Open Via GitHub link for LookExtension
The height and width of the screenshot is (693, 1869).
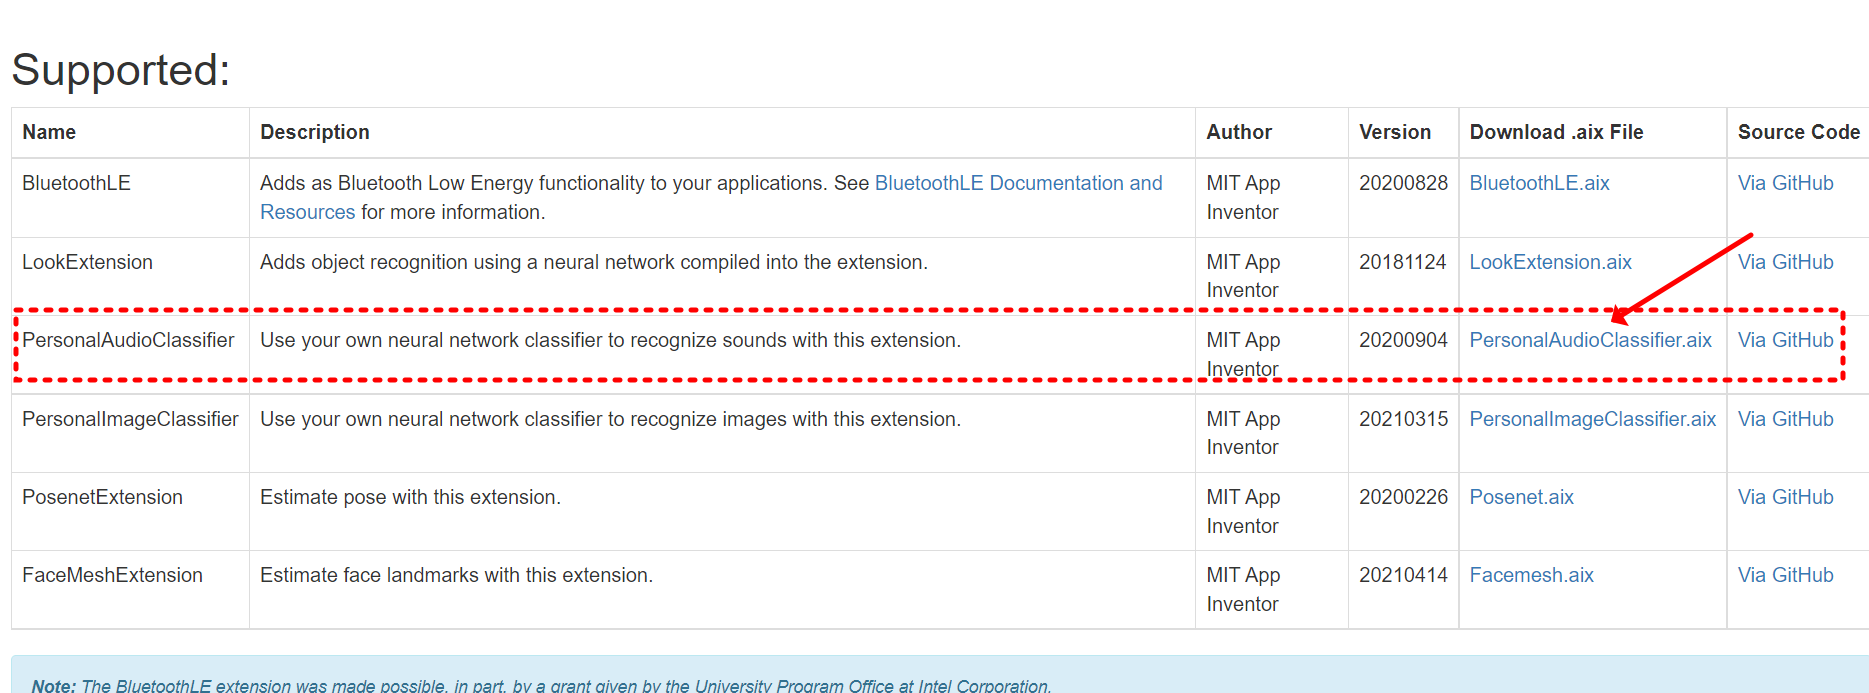1785,262
